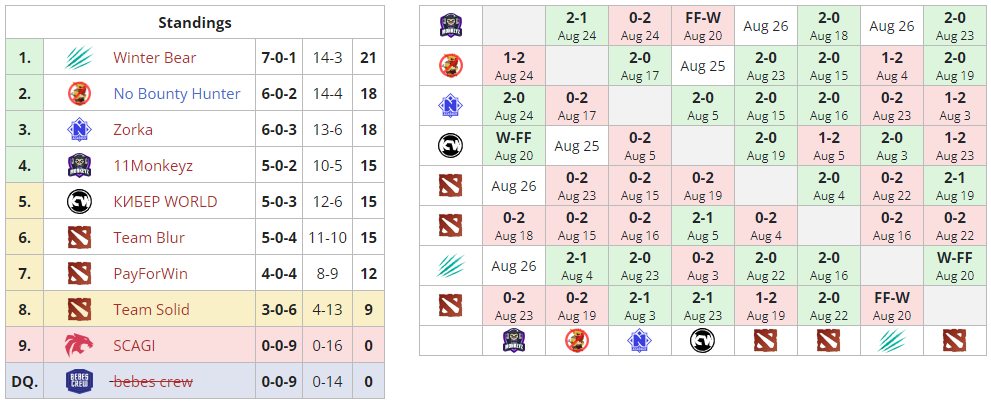Open the Winter Bear team name link
The width and height of the screenshot is (991, 401).
click(x=154, y=58)
